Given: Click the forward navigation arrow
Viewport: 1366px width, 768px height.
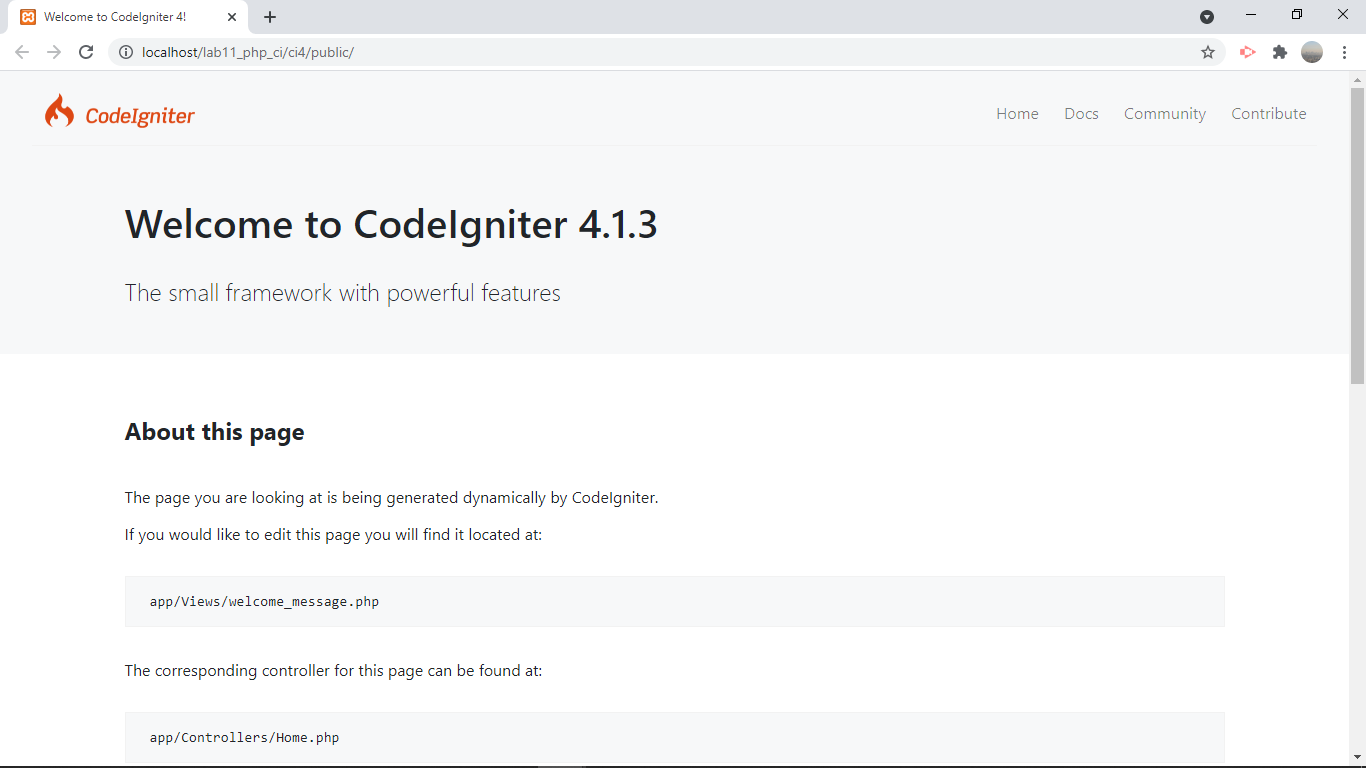Looking at the screenshot, I should click(54, 52).
